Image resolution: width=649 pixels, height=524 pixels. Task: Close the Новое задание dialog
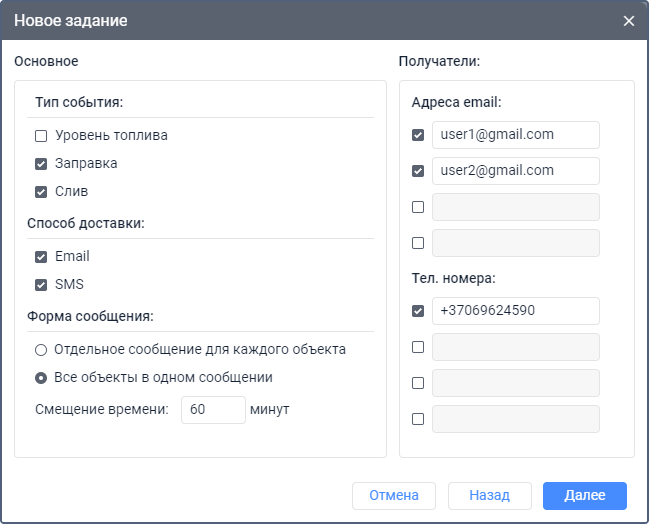[x=629, y=21]
